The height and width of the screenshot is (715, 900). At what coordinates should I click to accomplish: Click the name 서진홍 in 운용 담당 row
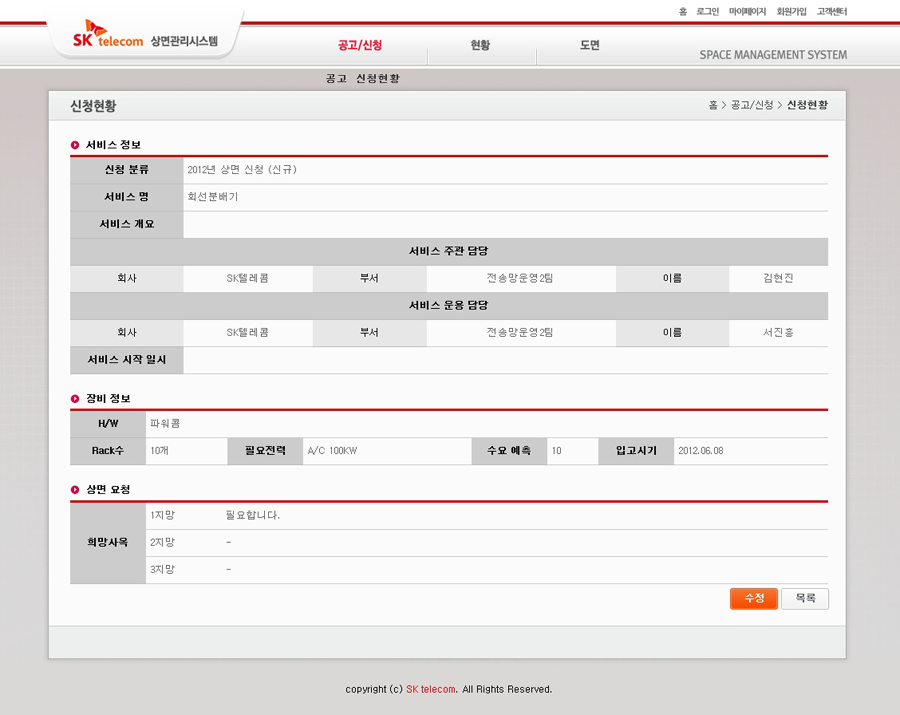tap(778, 333)
